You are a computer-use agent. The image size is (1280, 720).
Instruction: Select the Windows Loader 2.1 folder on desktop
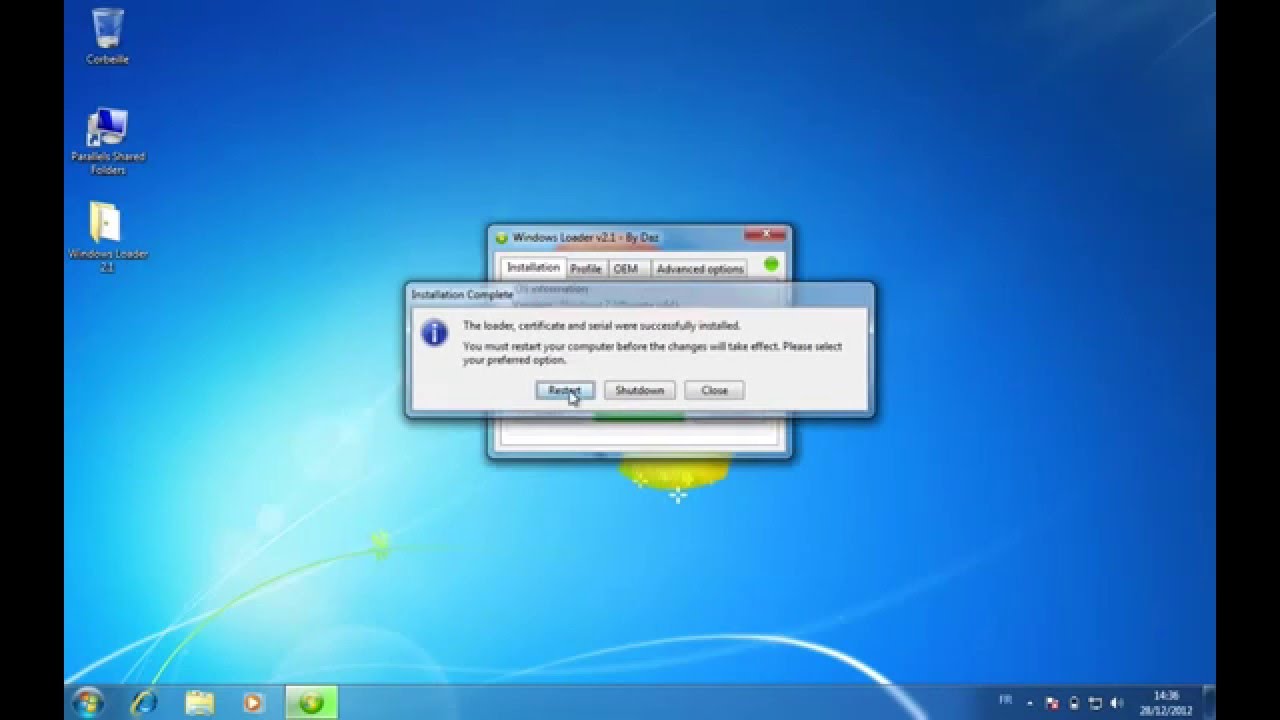107,238
